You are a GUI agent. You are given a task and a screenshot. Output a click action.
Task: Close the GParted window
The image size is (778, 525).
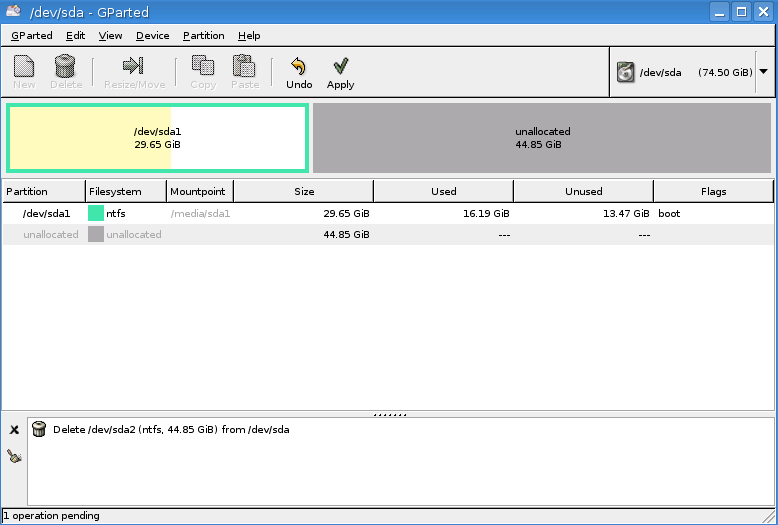pyautogui.click(x=764, y=11)
